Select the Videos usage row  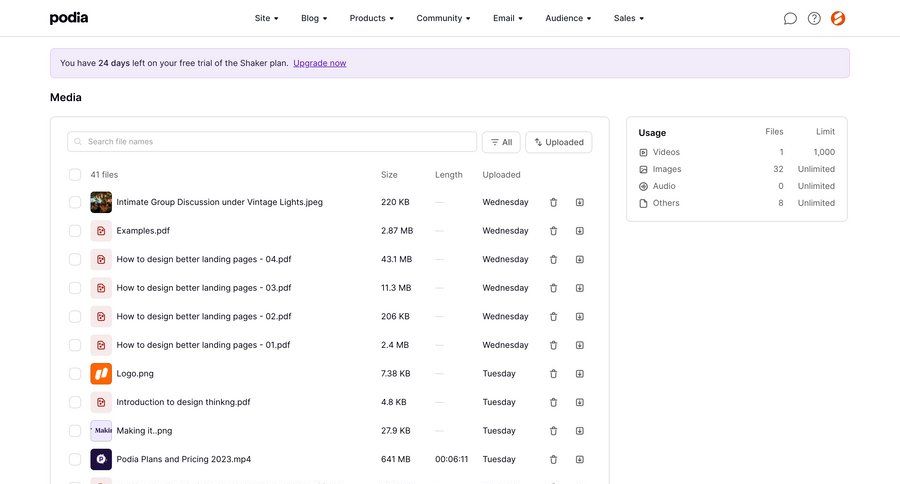pos(736,152)
